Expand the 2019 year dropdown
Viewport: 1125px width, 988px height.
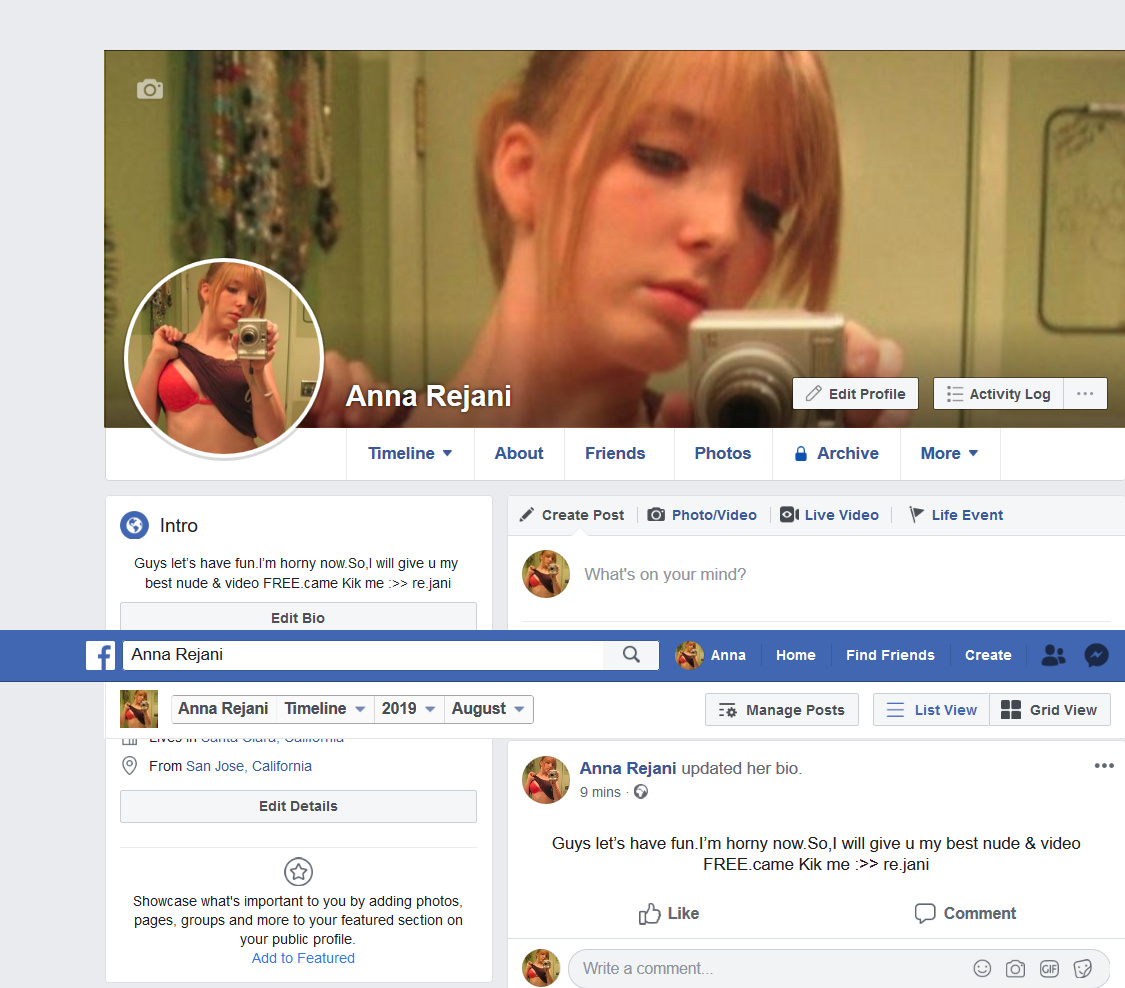click(x=409, y=709)
